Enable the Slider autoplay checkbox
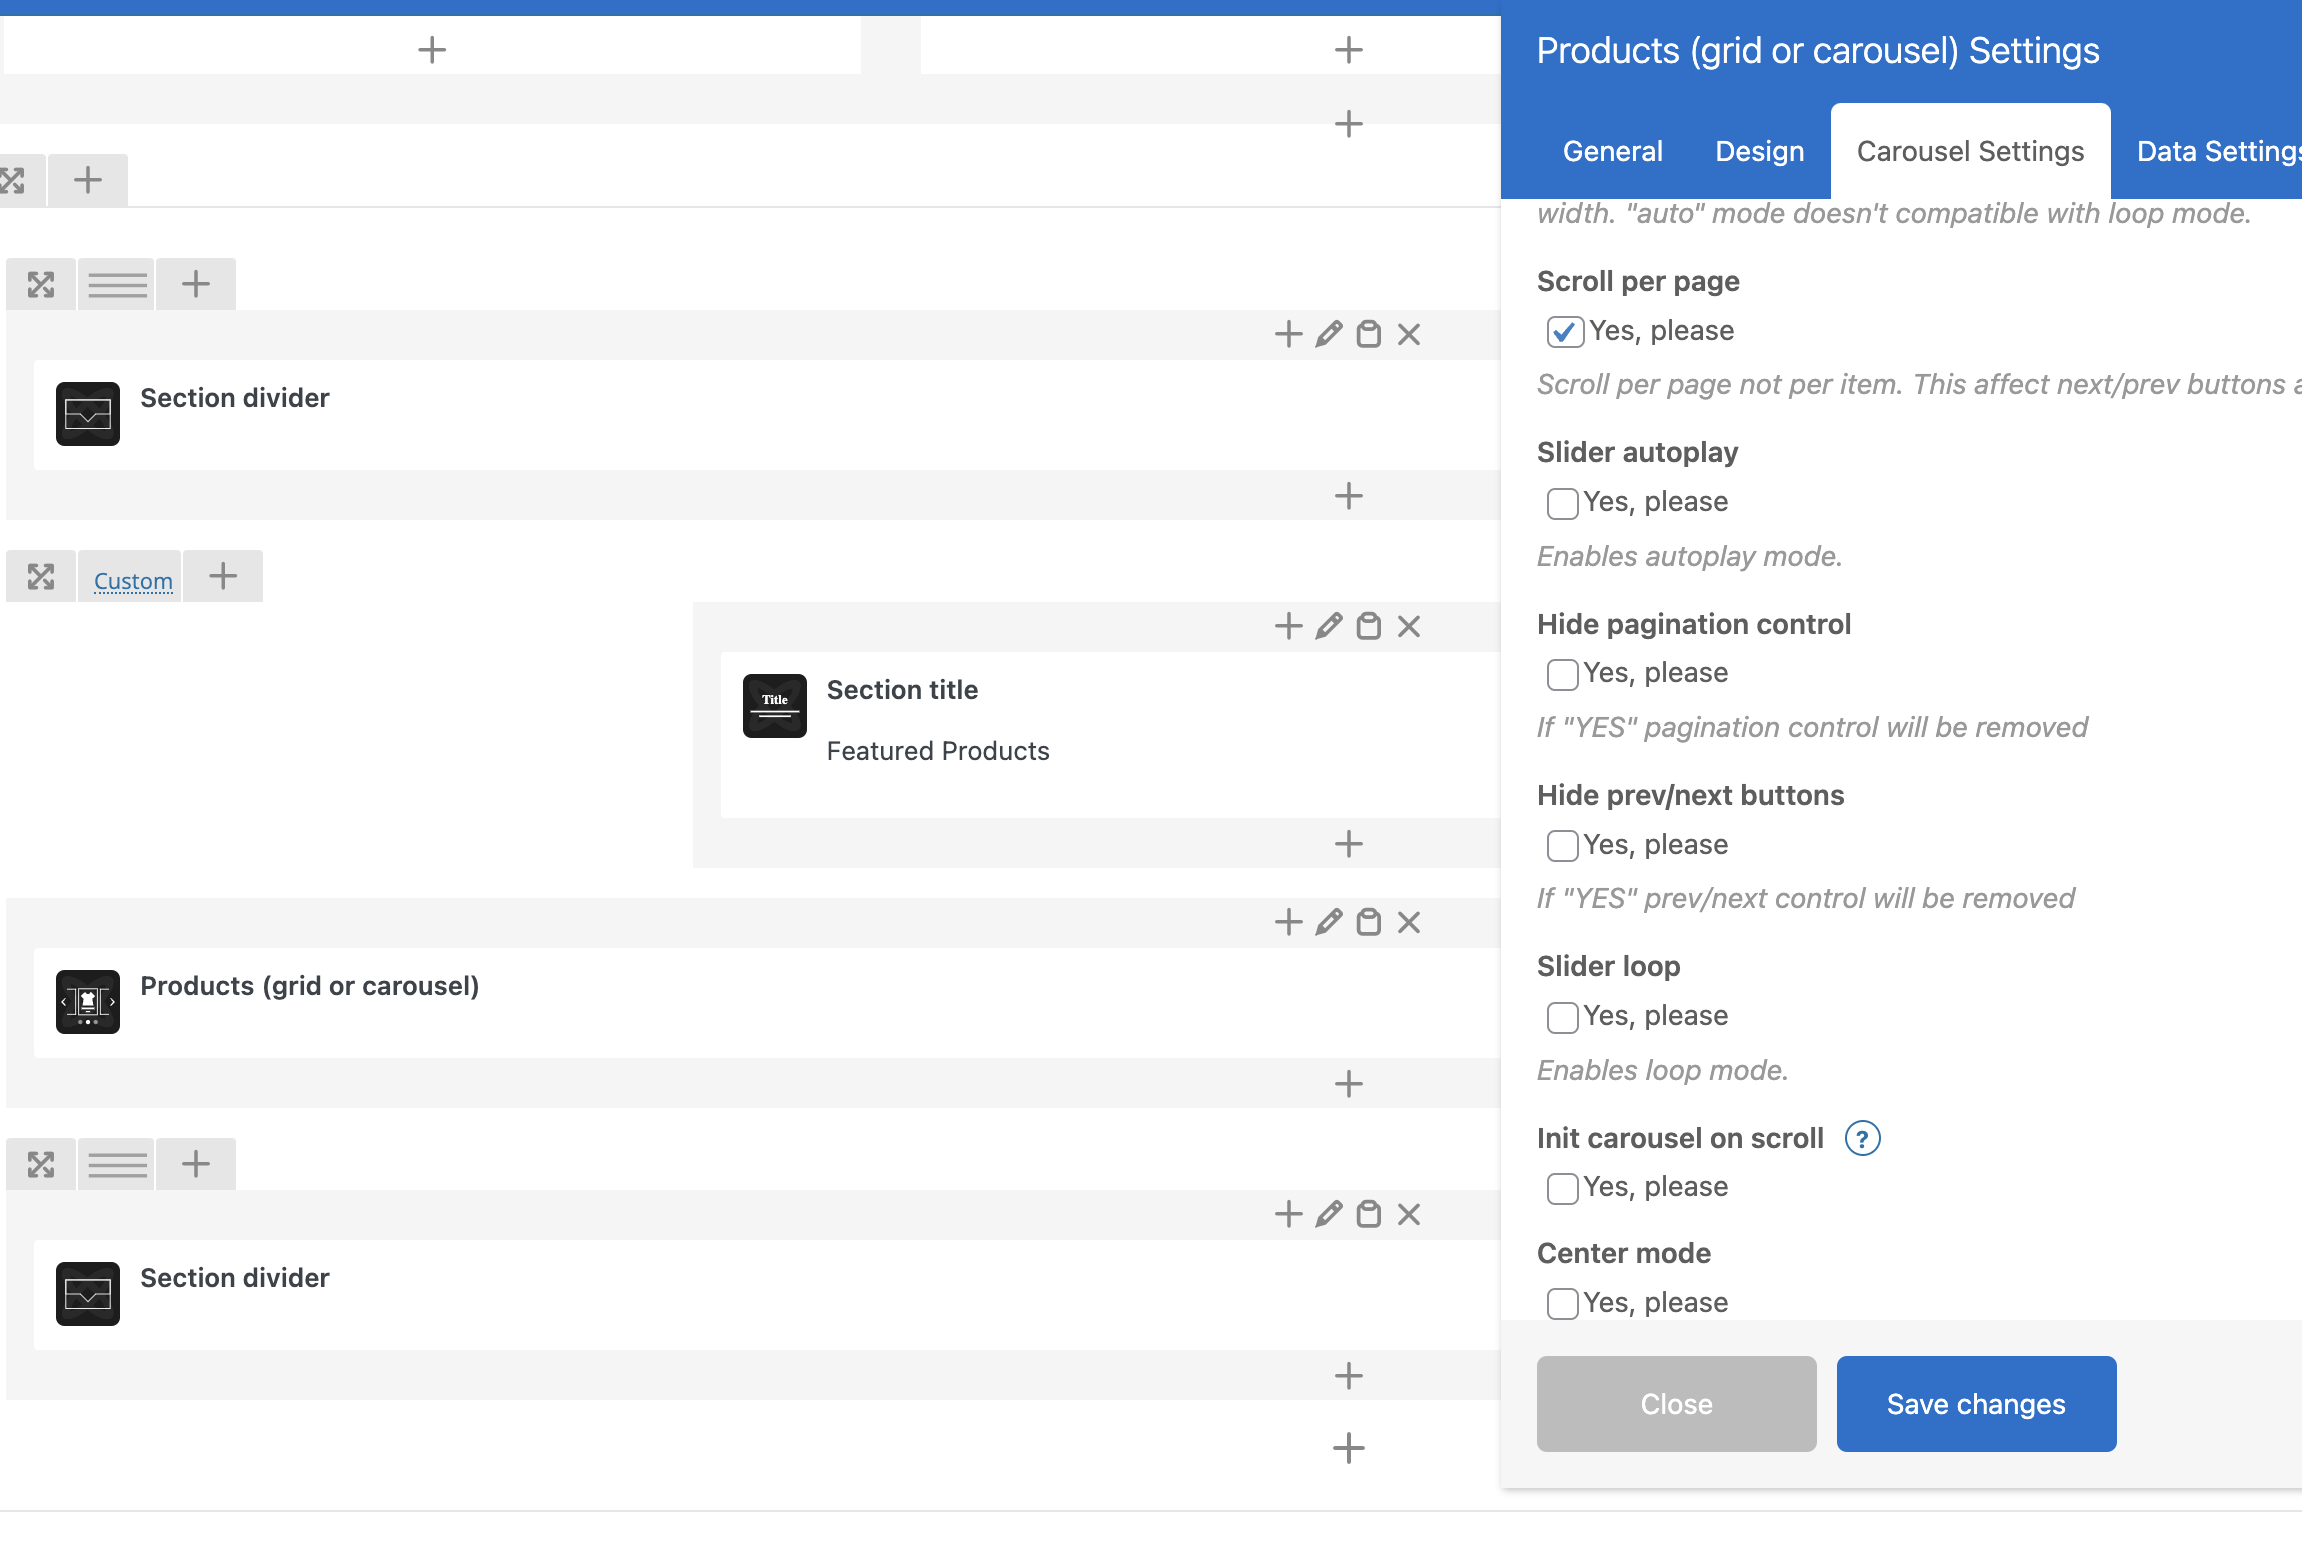This screenshot has width=2302, height=1562. pyautogui.click(x=1562, y=503)
